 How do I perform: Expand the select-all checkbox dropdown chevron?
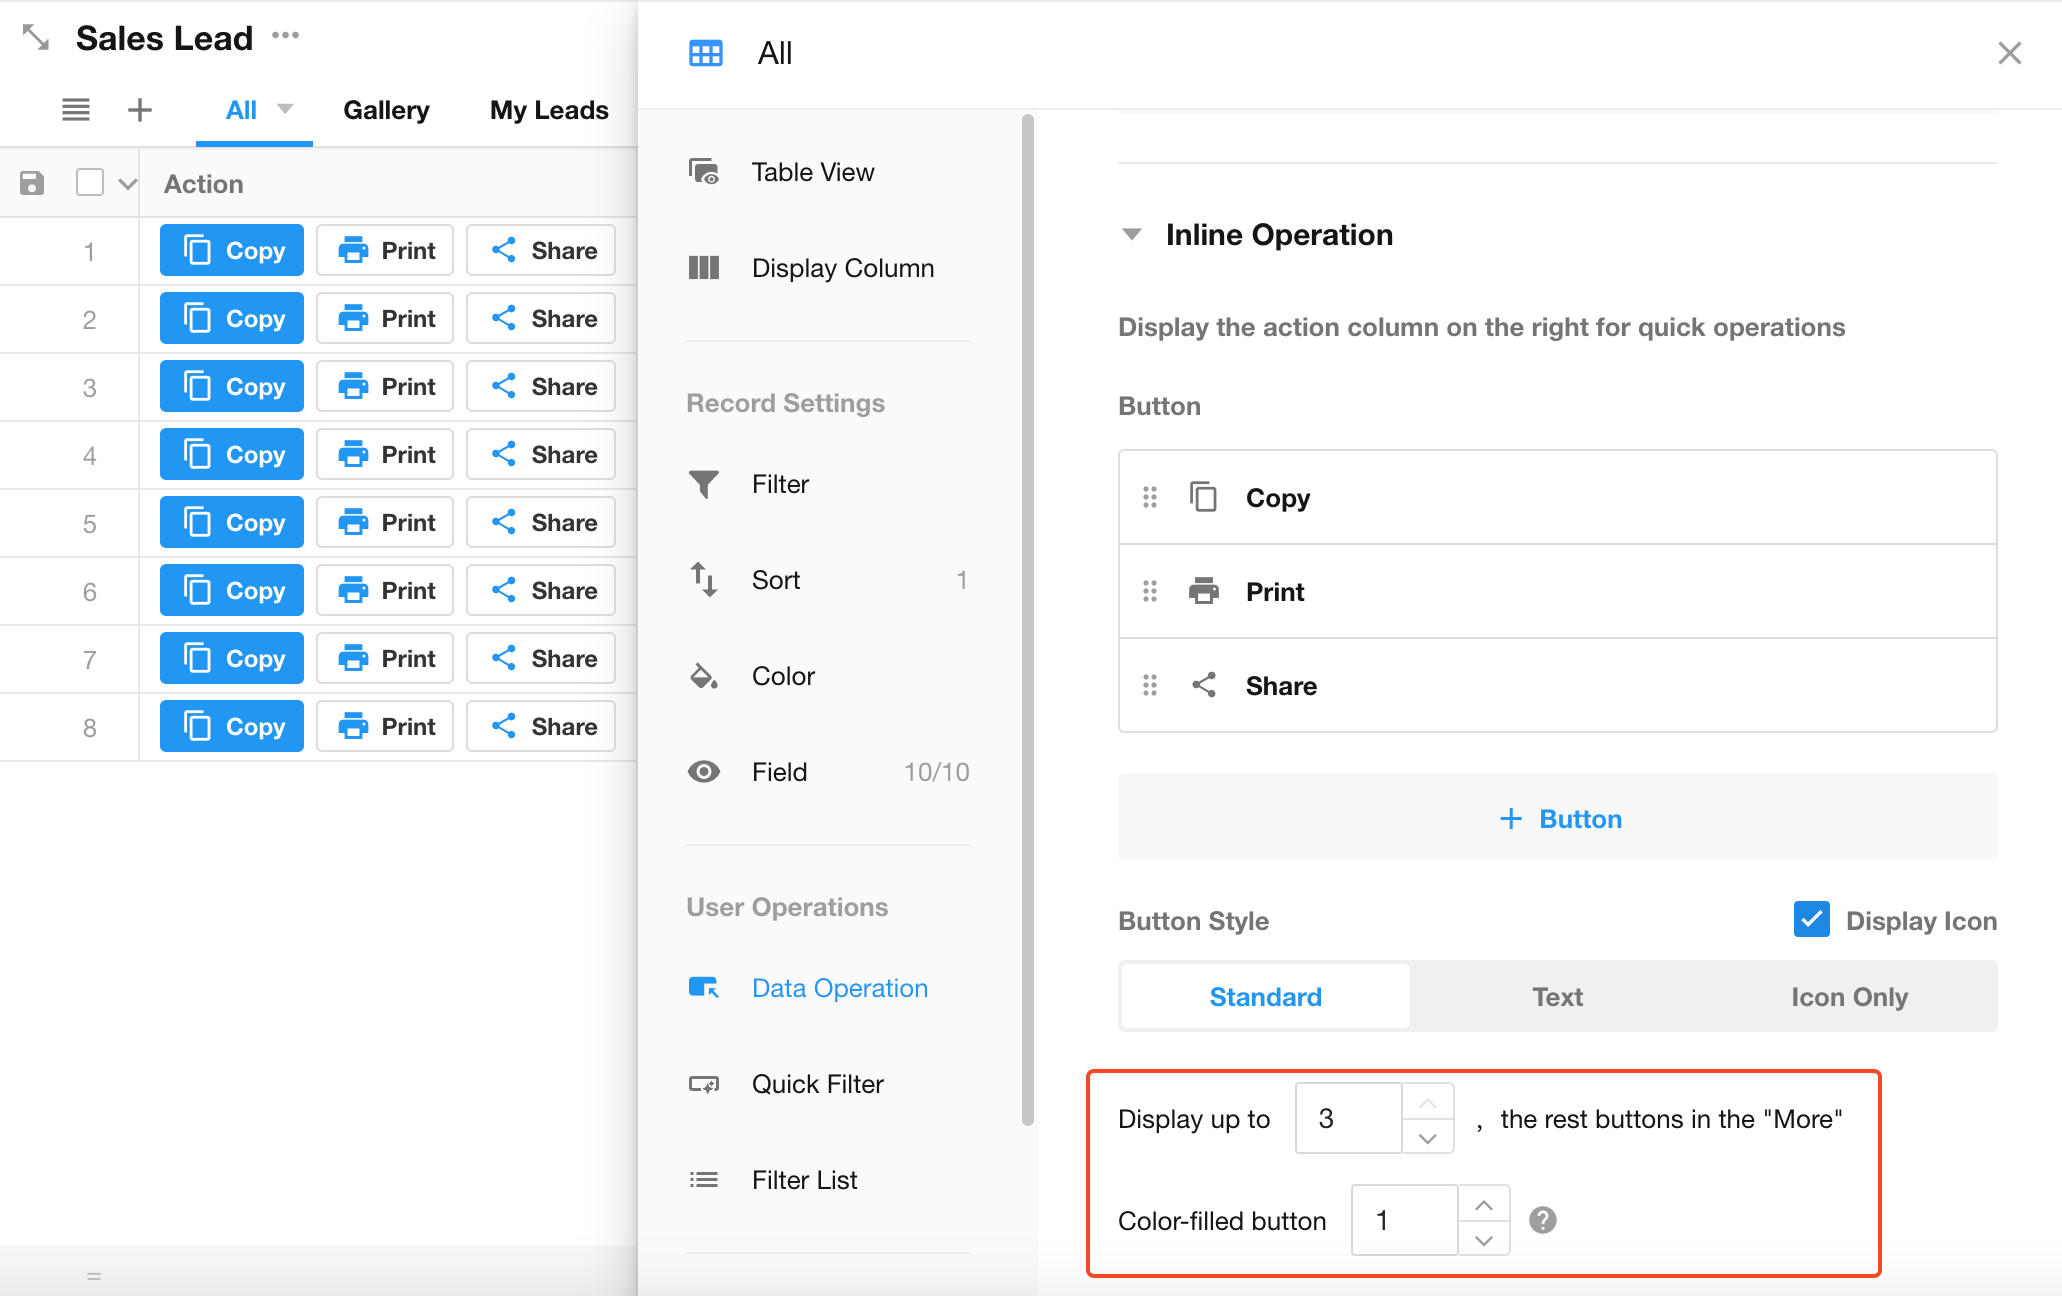point(127,184)
